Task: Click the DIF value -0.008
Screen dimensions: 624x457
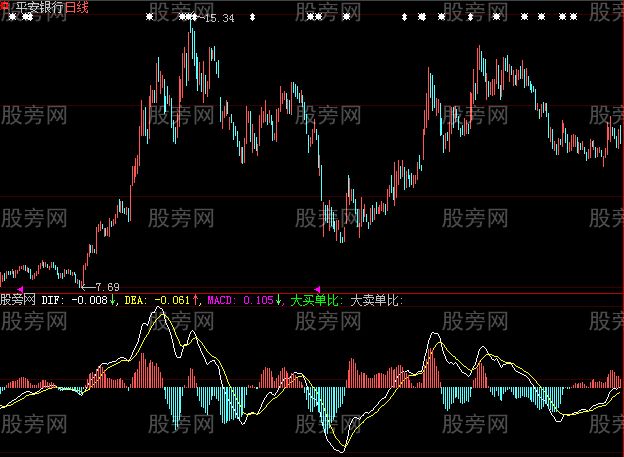Action: tap(90, 300)
